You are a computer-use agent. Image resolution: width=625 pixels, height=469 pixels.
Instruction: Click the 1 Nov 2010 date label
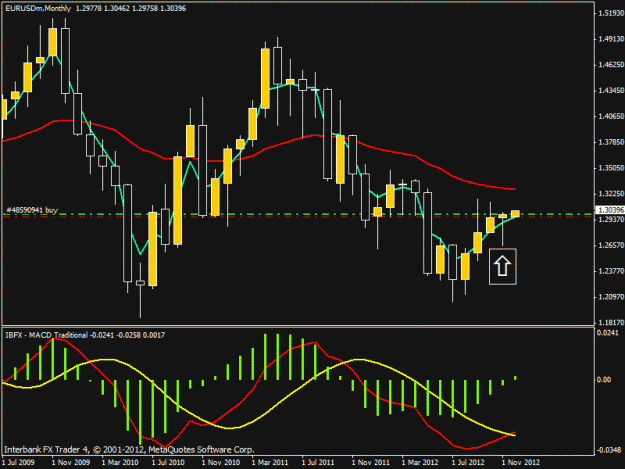pyautogui.click(x=221, y=463)
